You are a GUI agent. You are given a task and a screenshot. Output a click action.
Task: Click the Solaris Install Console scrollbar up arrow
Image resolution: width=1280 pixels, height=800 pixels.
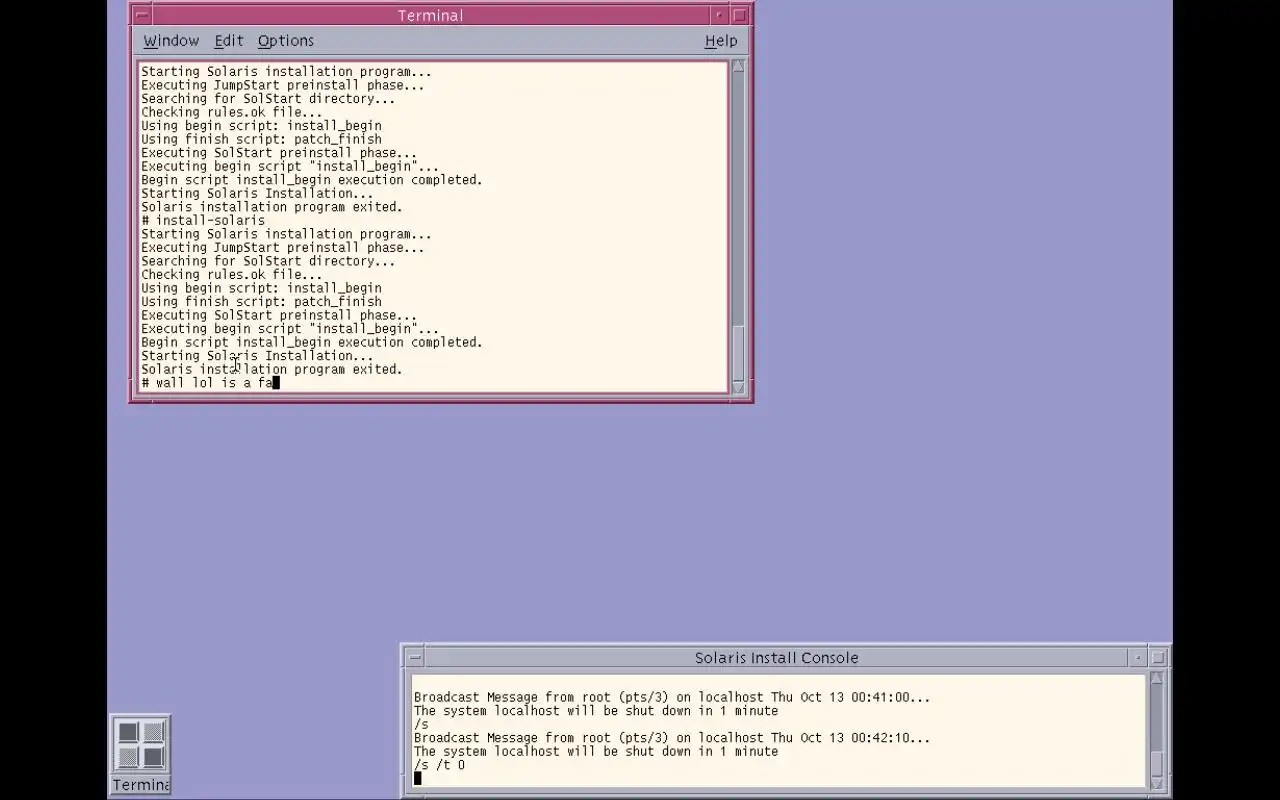pyautogui.click(x=1157, y=678)
